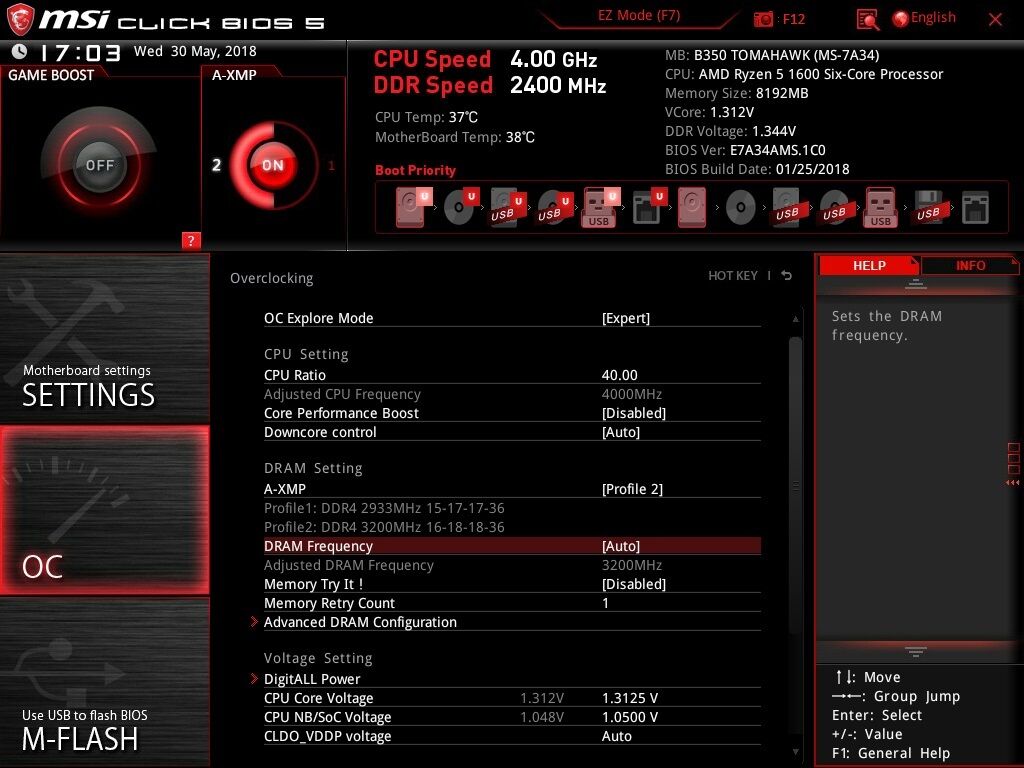This screenshot has width=1024, height=768.
Task: Change Memory Try It ! [Disabled] setting
Action: tap(512, 584)
